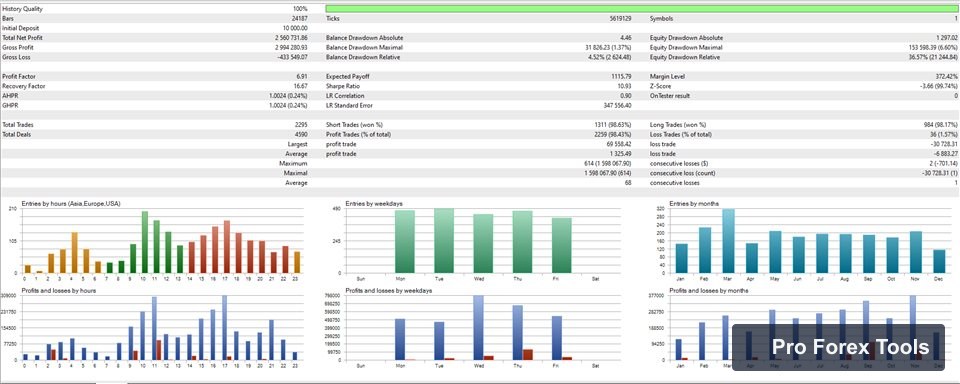The image size is (960, 384).
Task: Click Thu red loss bar in weekdays chart
Action: coord(528,355)
